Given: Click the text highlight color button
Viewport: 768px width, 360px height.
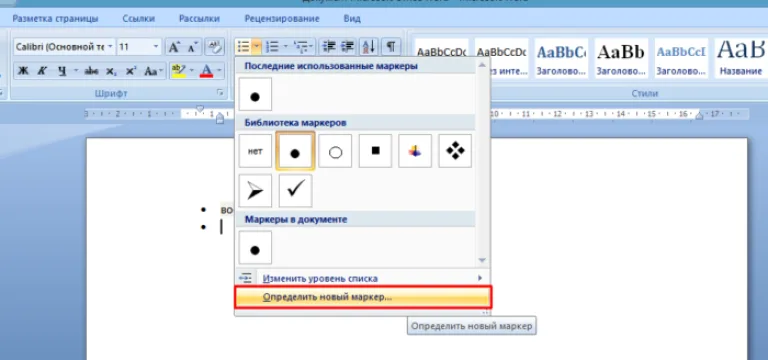Looking at the screenshot, I should tap(178, 71).
